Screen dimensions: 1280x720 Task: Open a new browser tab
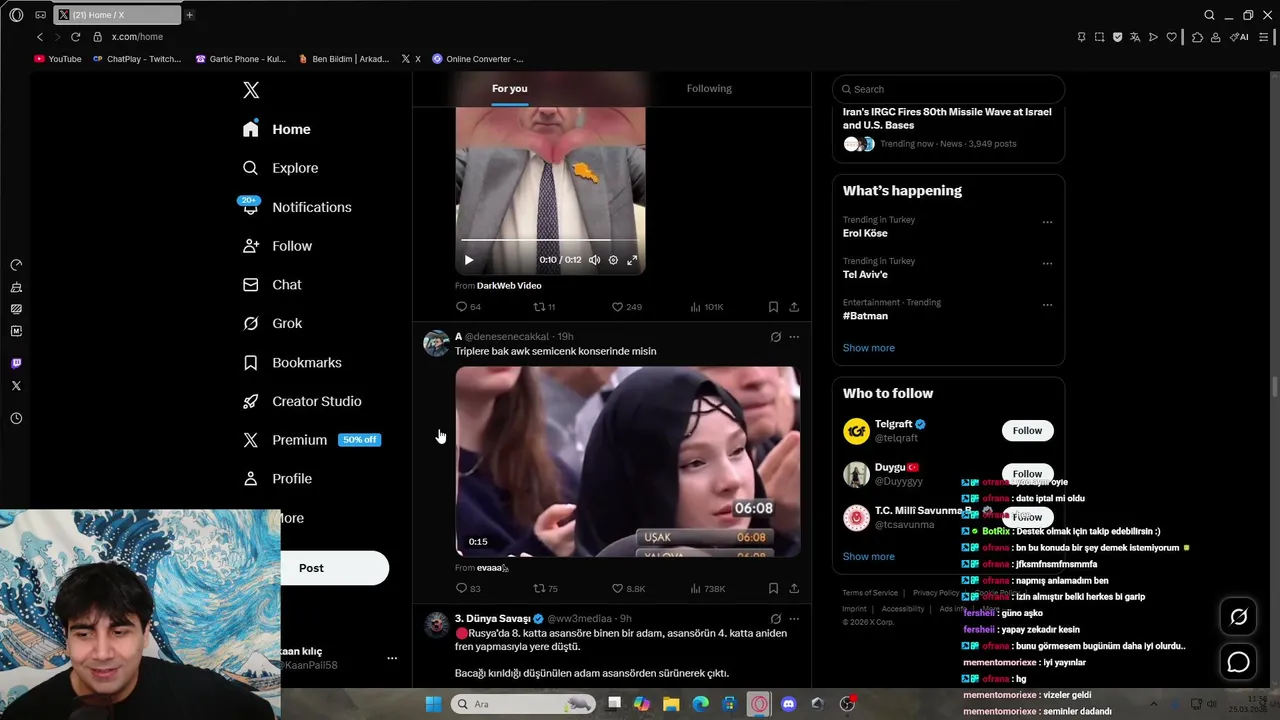click(x=189, y=15)
